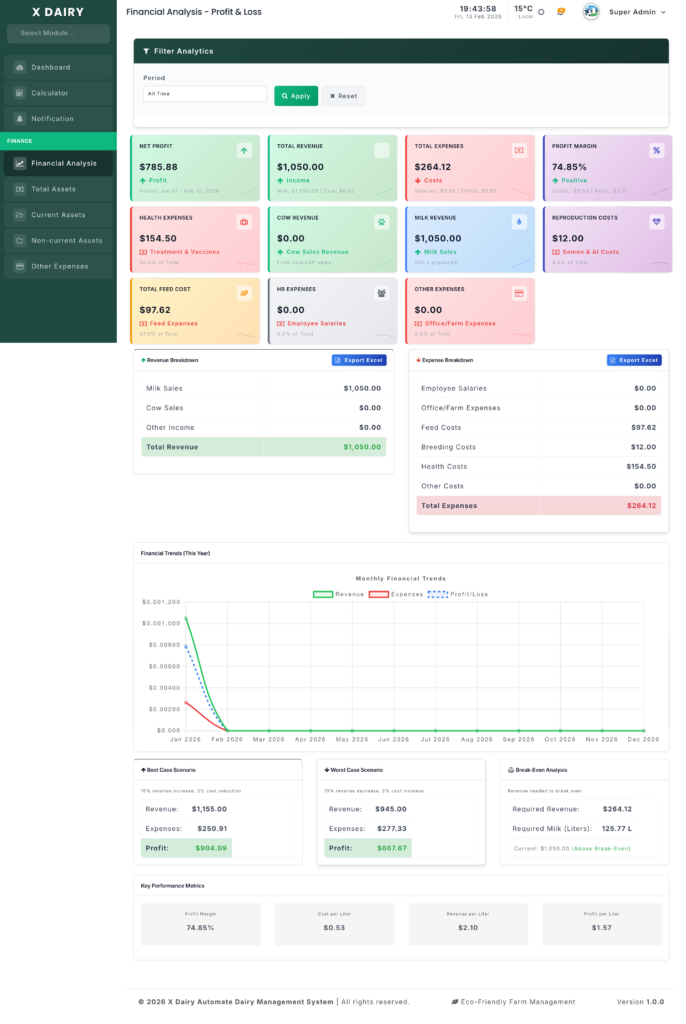Click the Total Feed Cost leaf icon
The image size is (686, 1024).
point(244,293)
